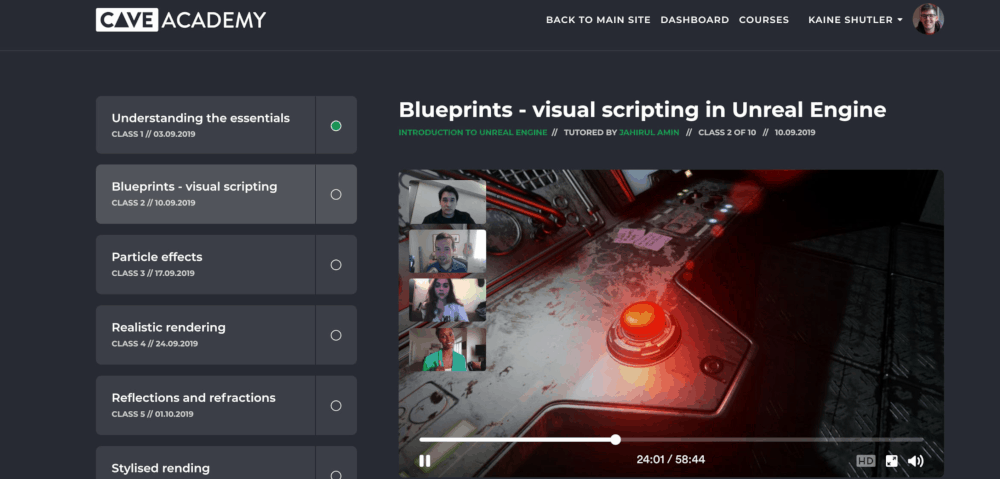Open the Particle effects class
Viewport: 1000px width, 479px height.
[x=205, y=265]
